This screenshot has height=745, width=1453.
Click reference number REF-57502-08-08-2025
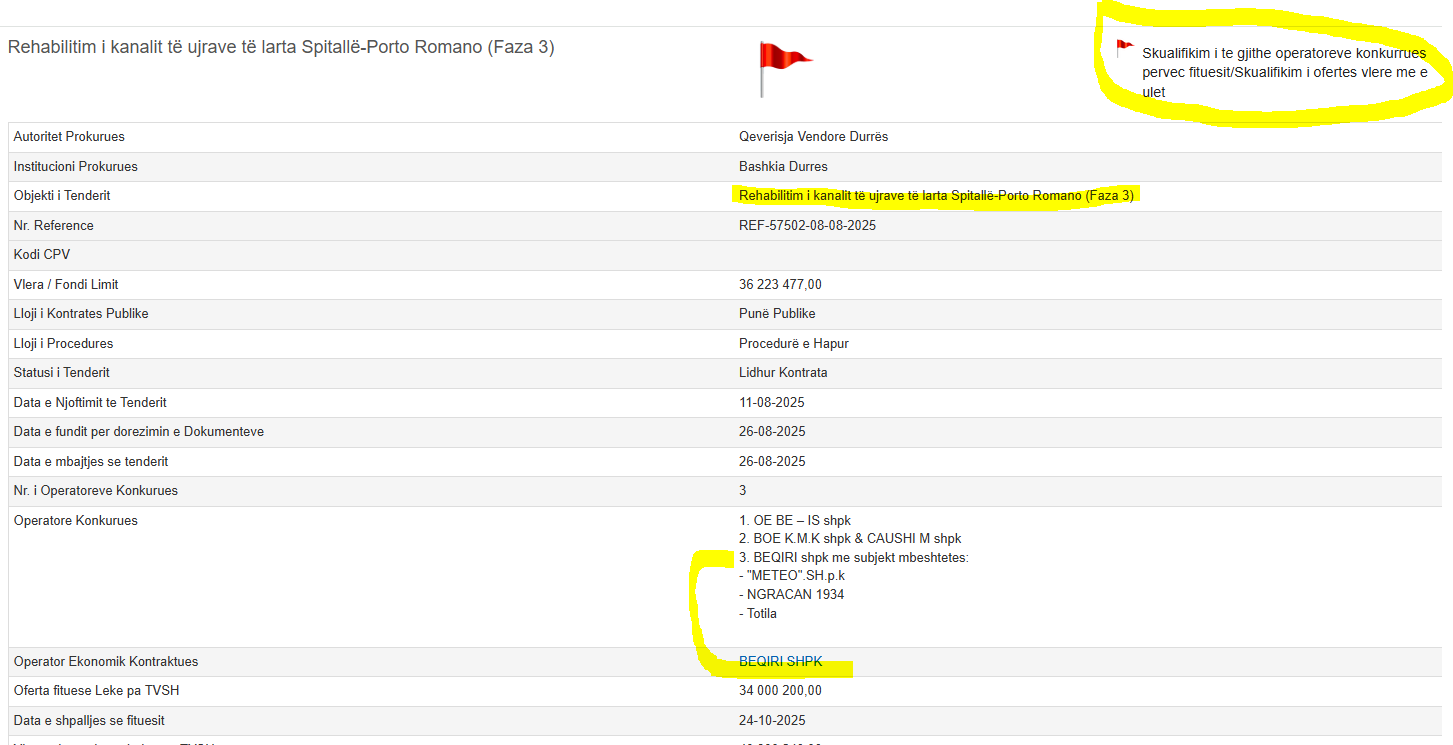click(x=807, y=226)
